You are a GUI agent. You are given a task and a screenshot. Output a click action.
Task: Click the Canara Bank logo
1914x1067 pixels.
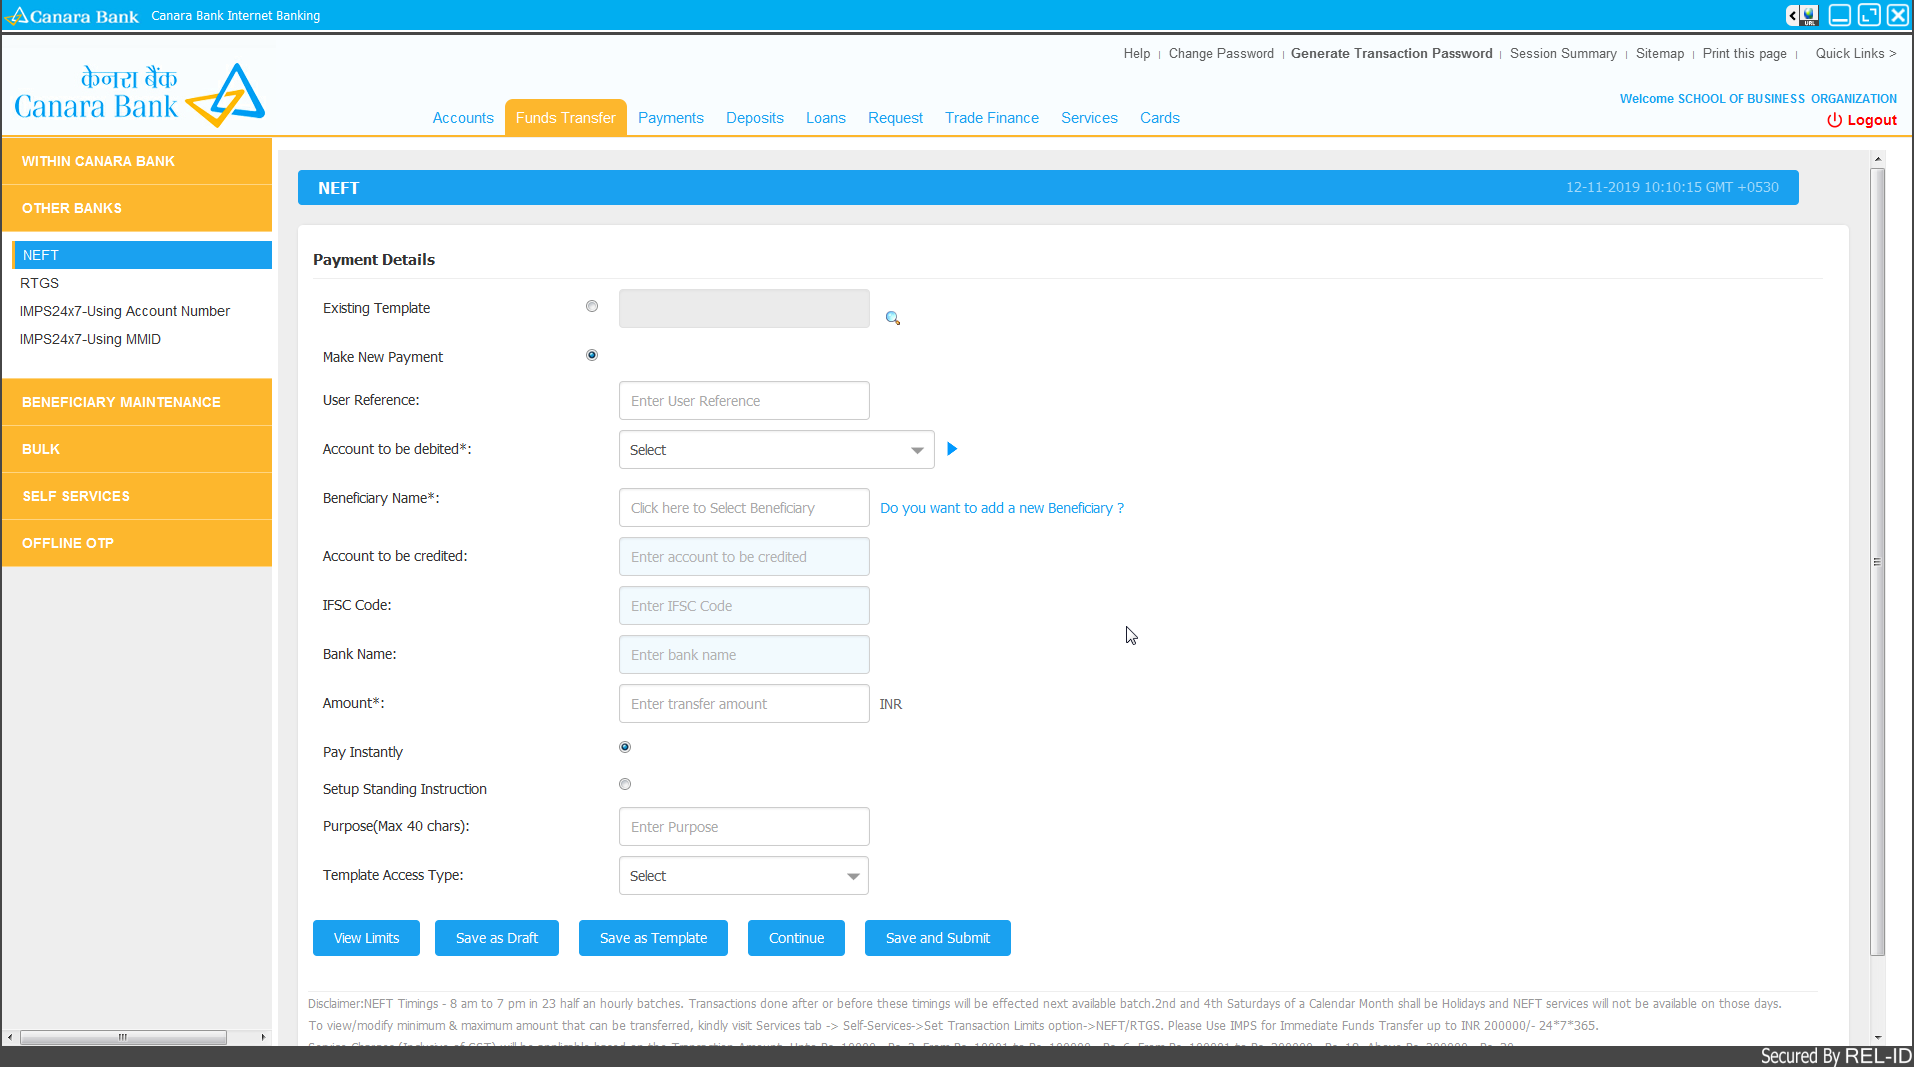click(140, 95)
